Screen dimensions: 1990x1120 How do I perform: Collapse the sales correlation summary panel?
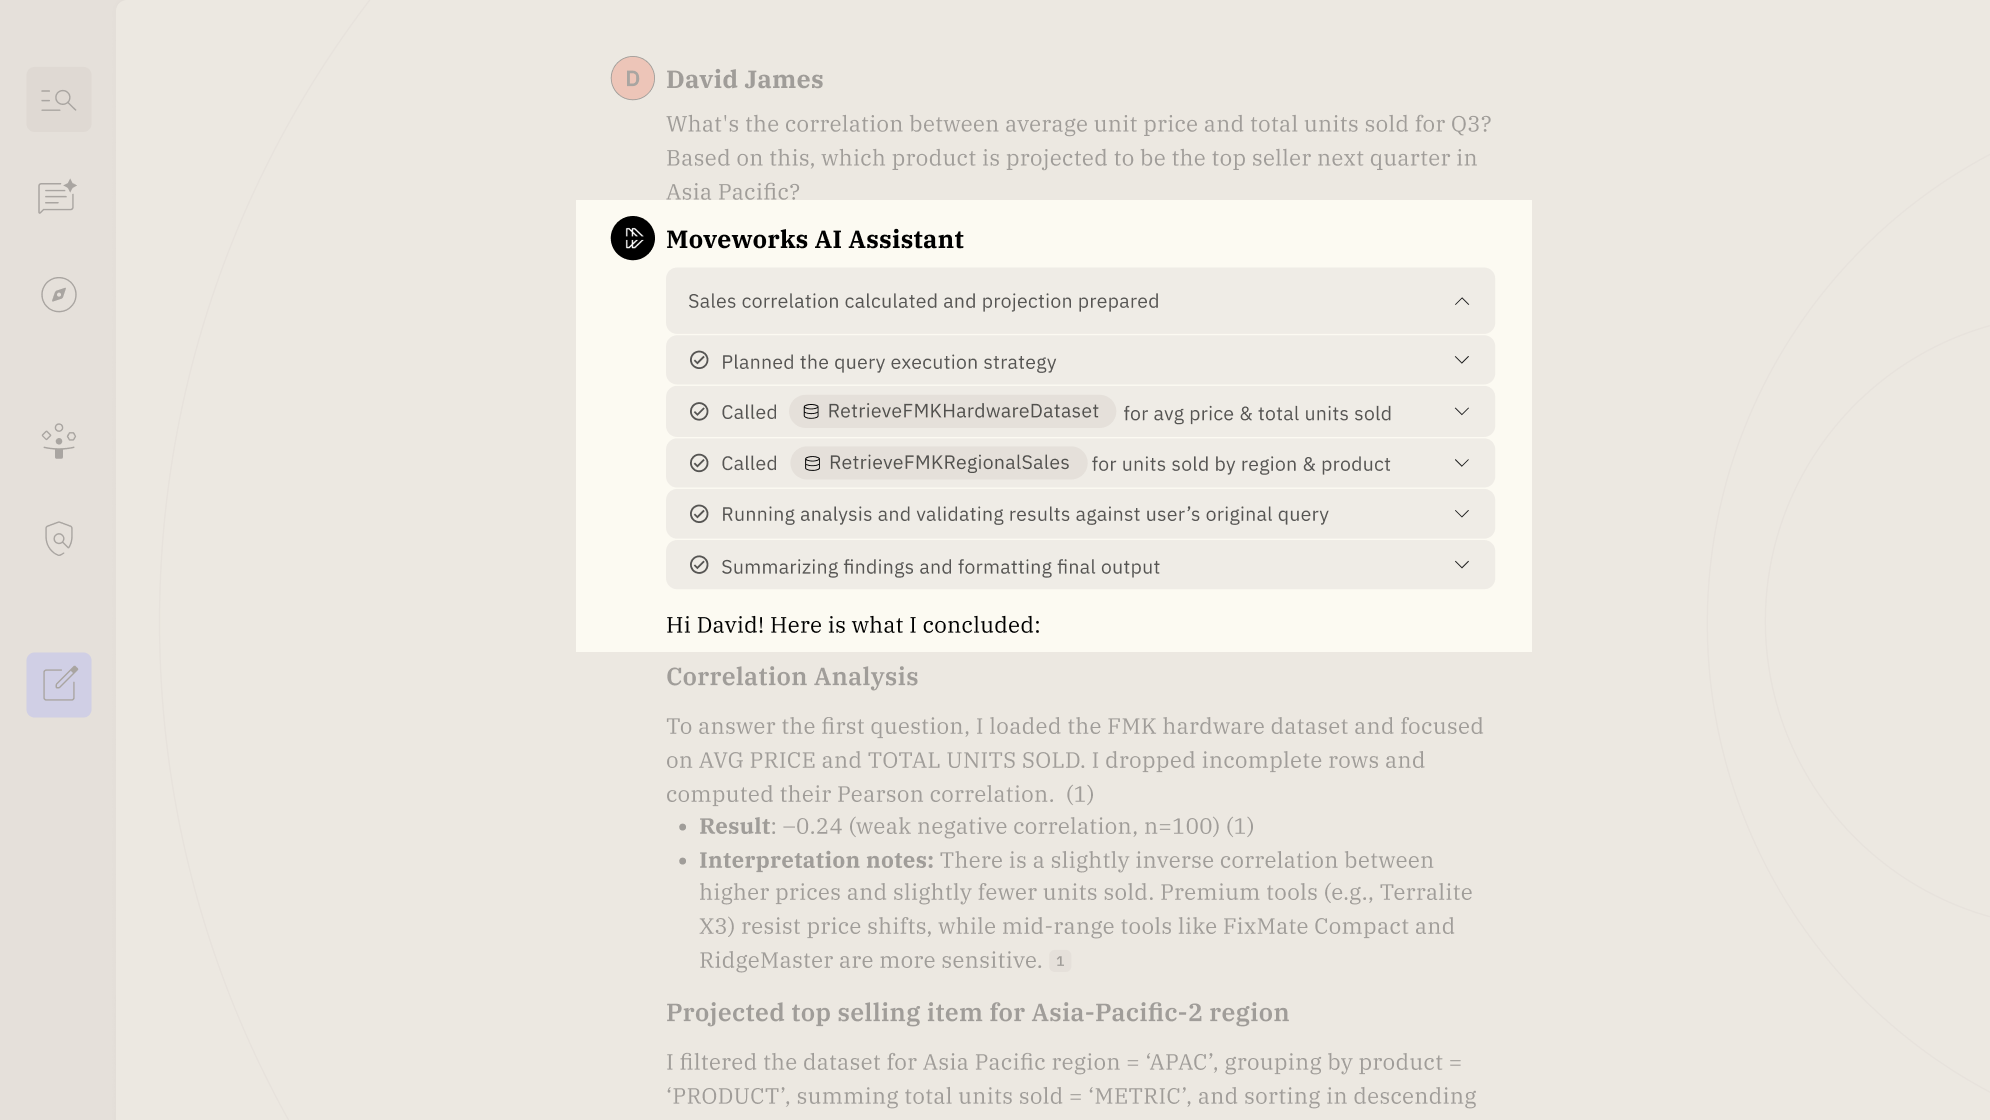click(x=1462, y=301)
